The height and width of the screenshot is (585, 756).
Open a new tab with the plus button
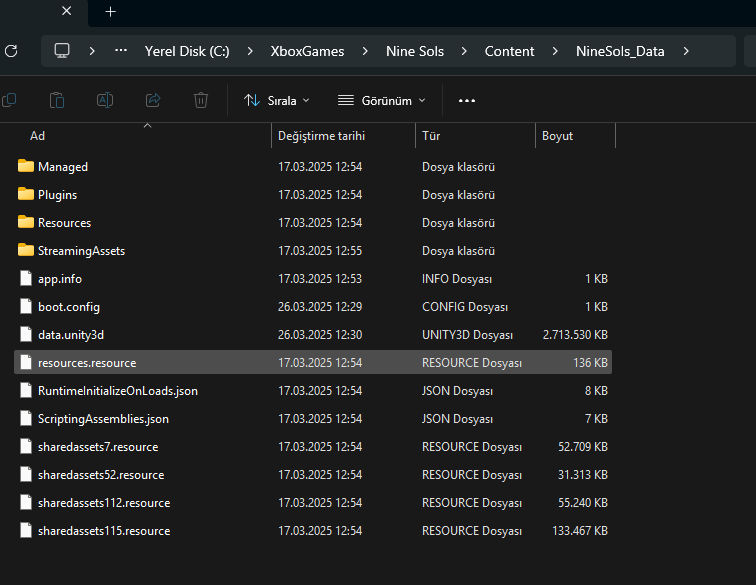tap(110, 12)
